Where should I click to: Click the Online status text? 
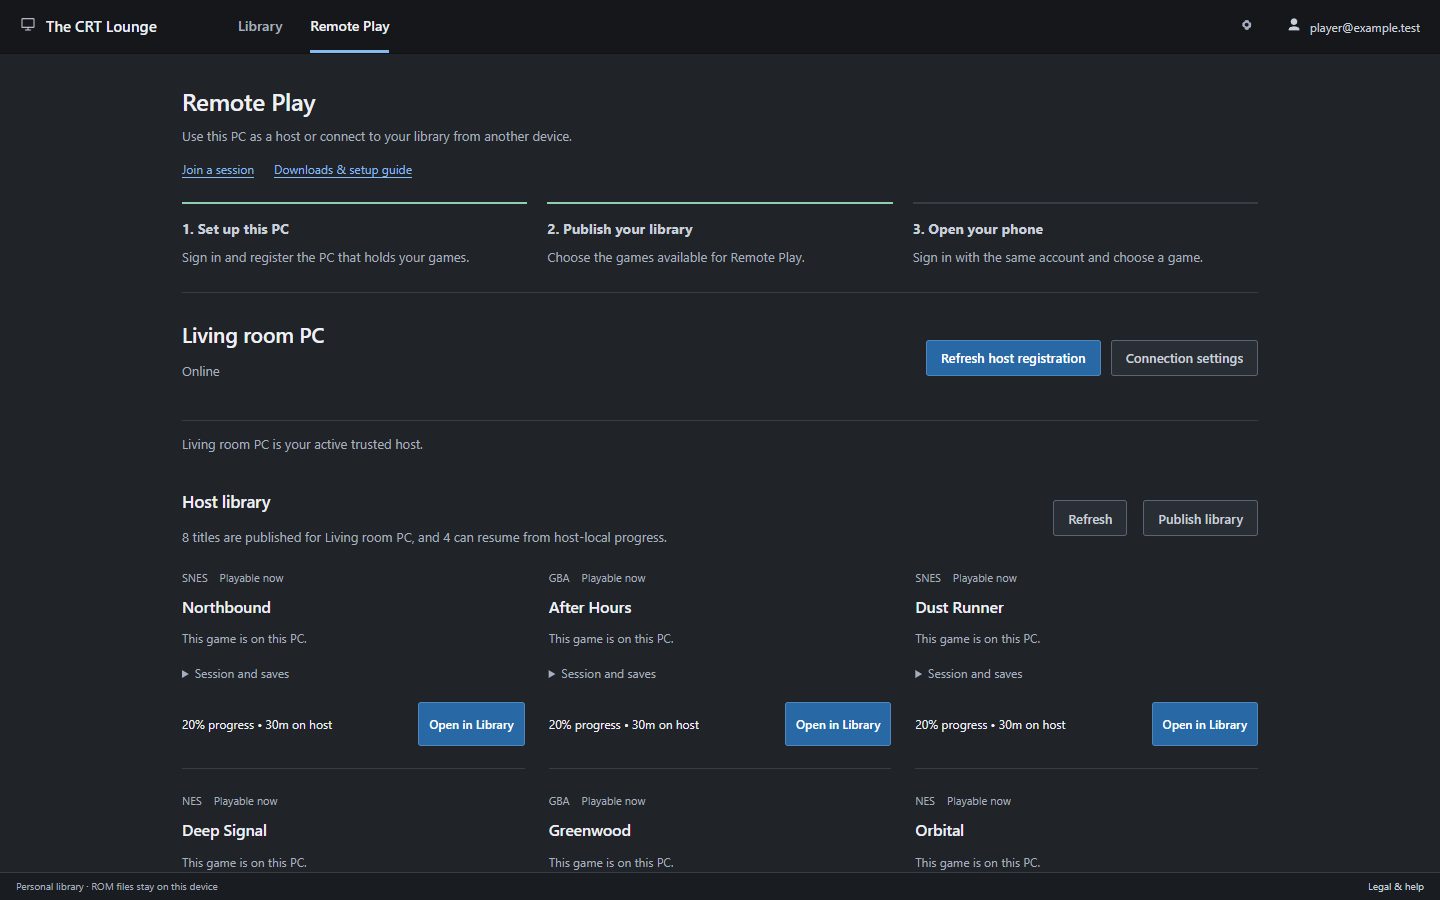click(201, 371)
